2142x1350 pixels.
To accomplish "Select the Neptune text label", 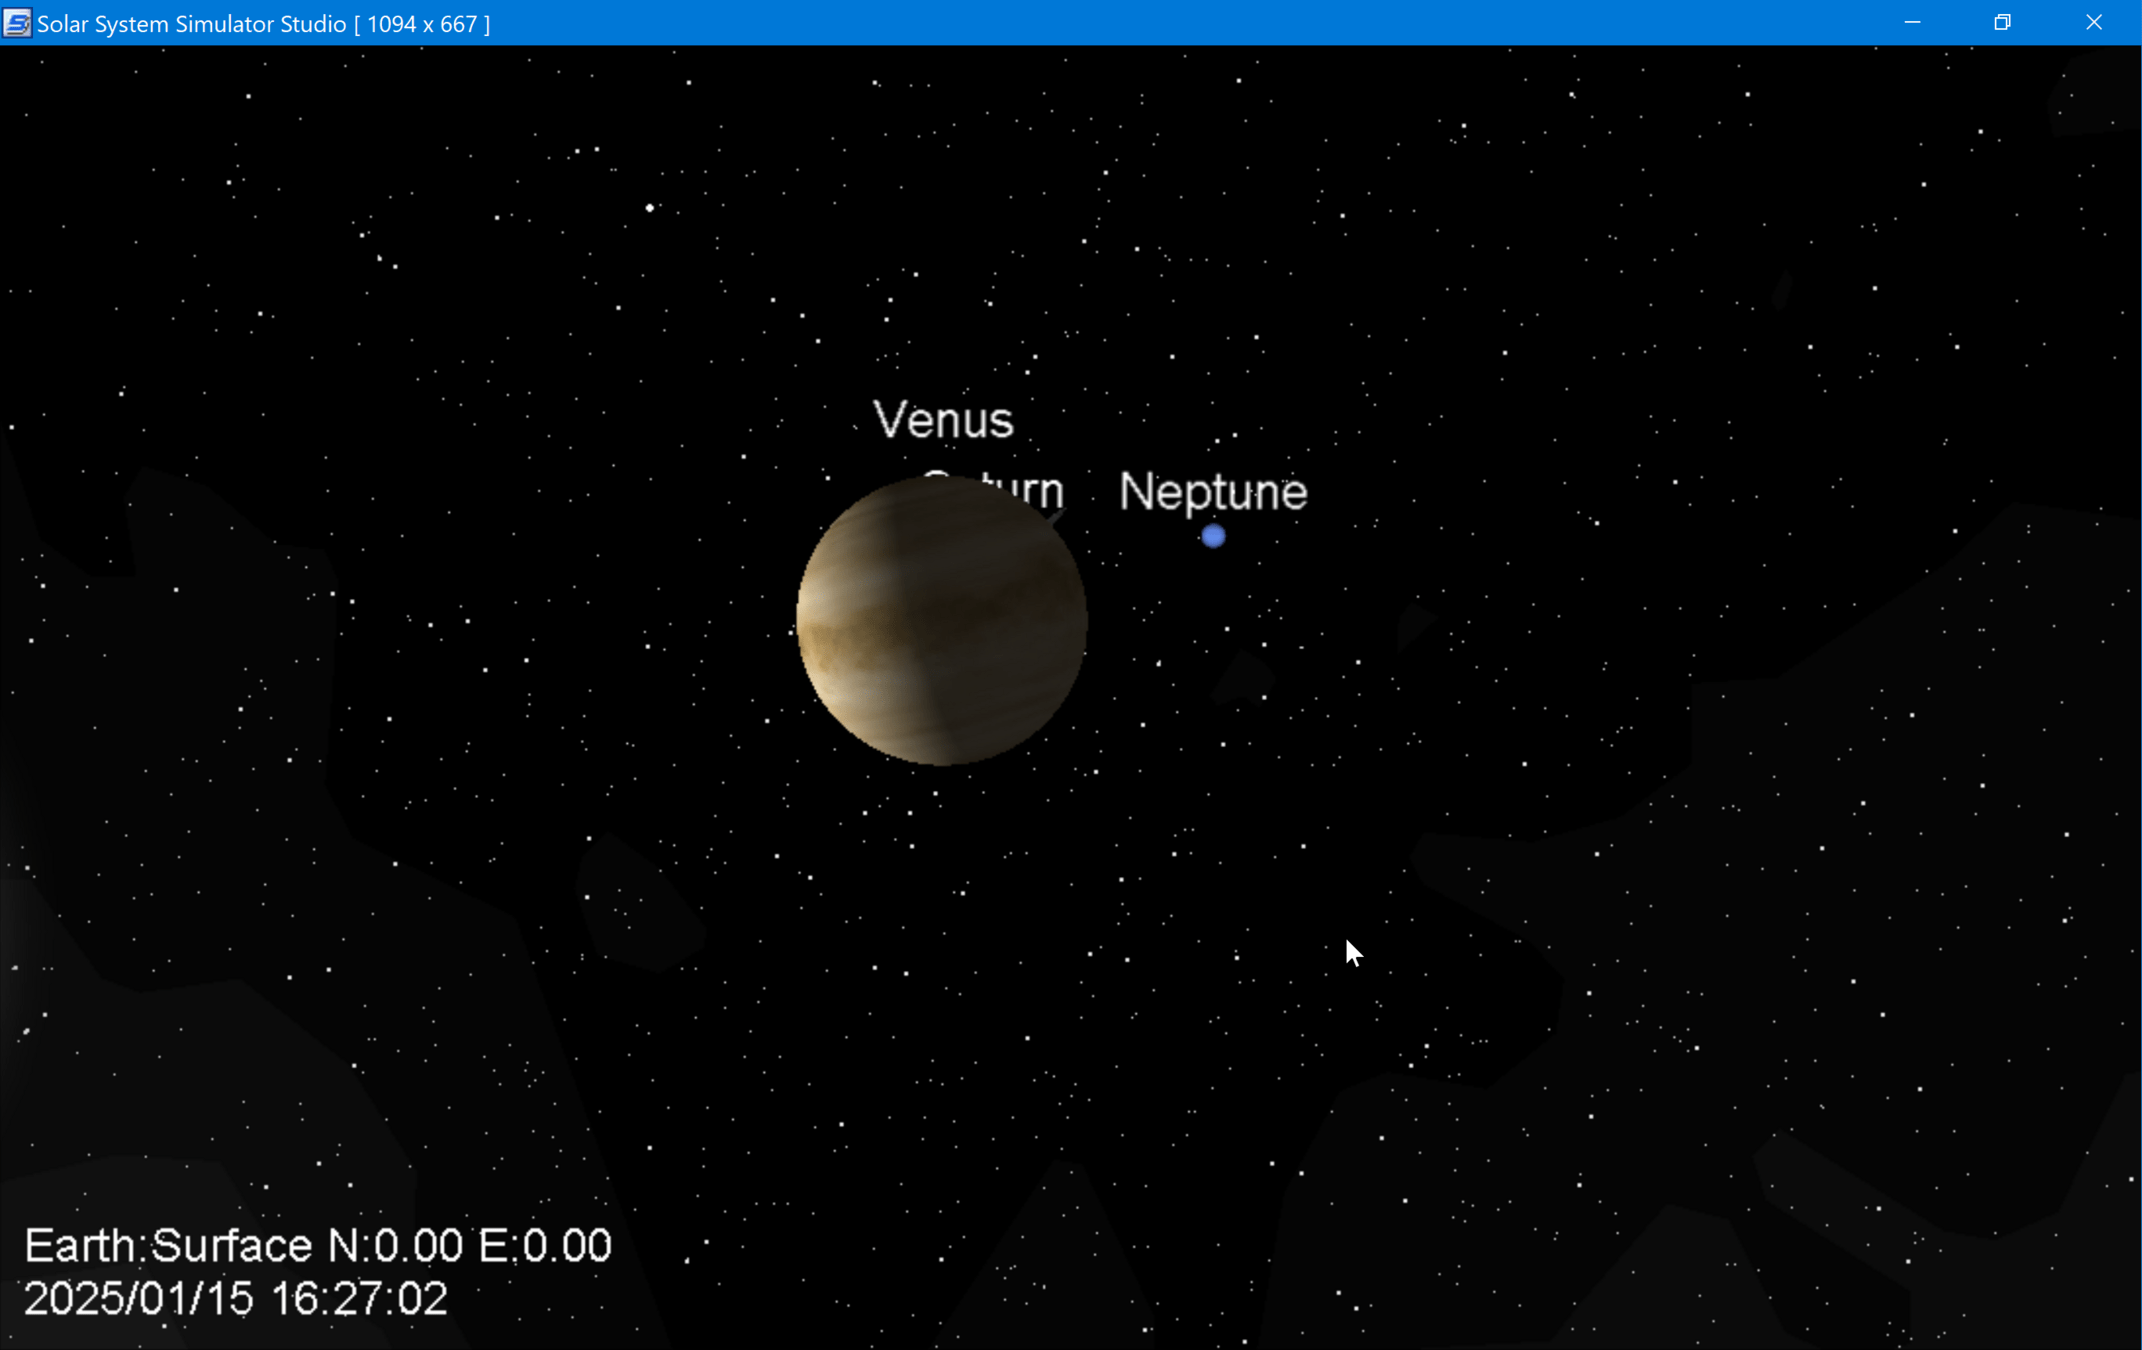I will [1213, 492].
